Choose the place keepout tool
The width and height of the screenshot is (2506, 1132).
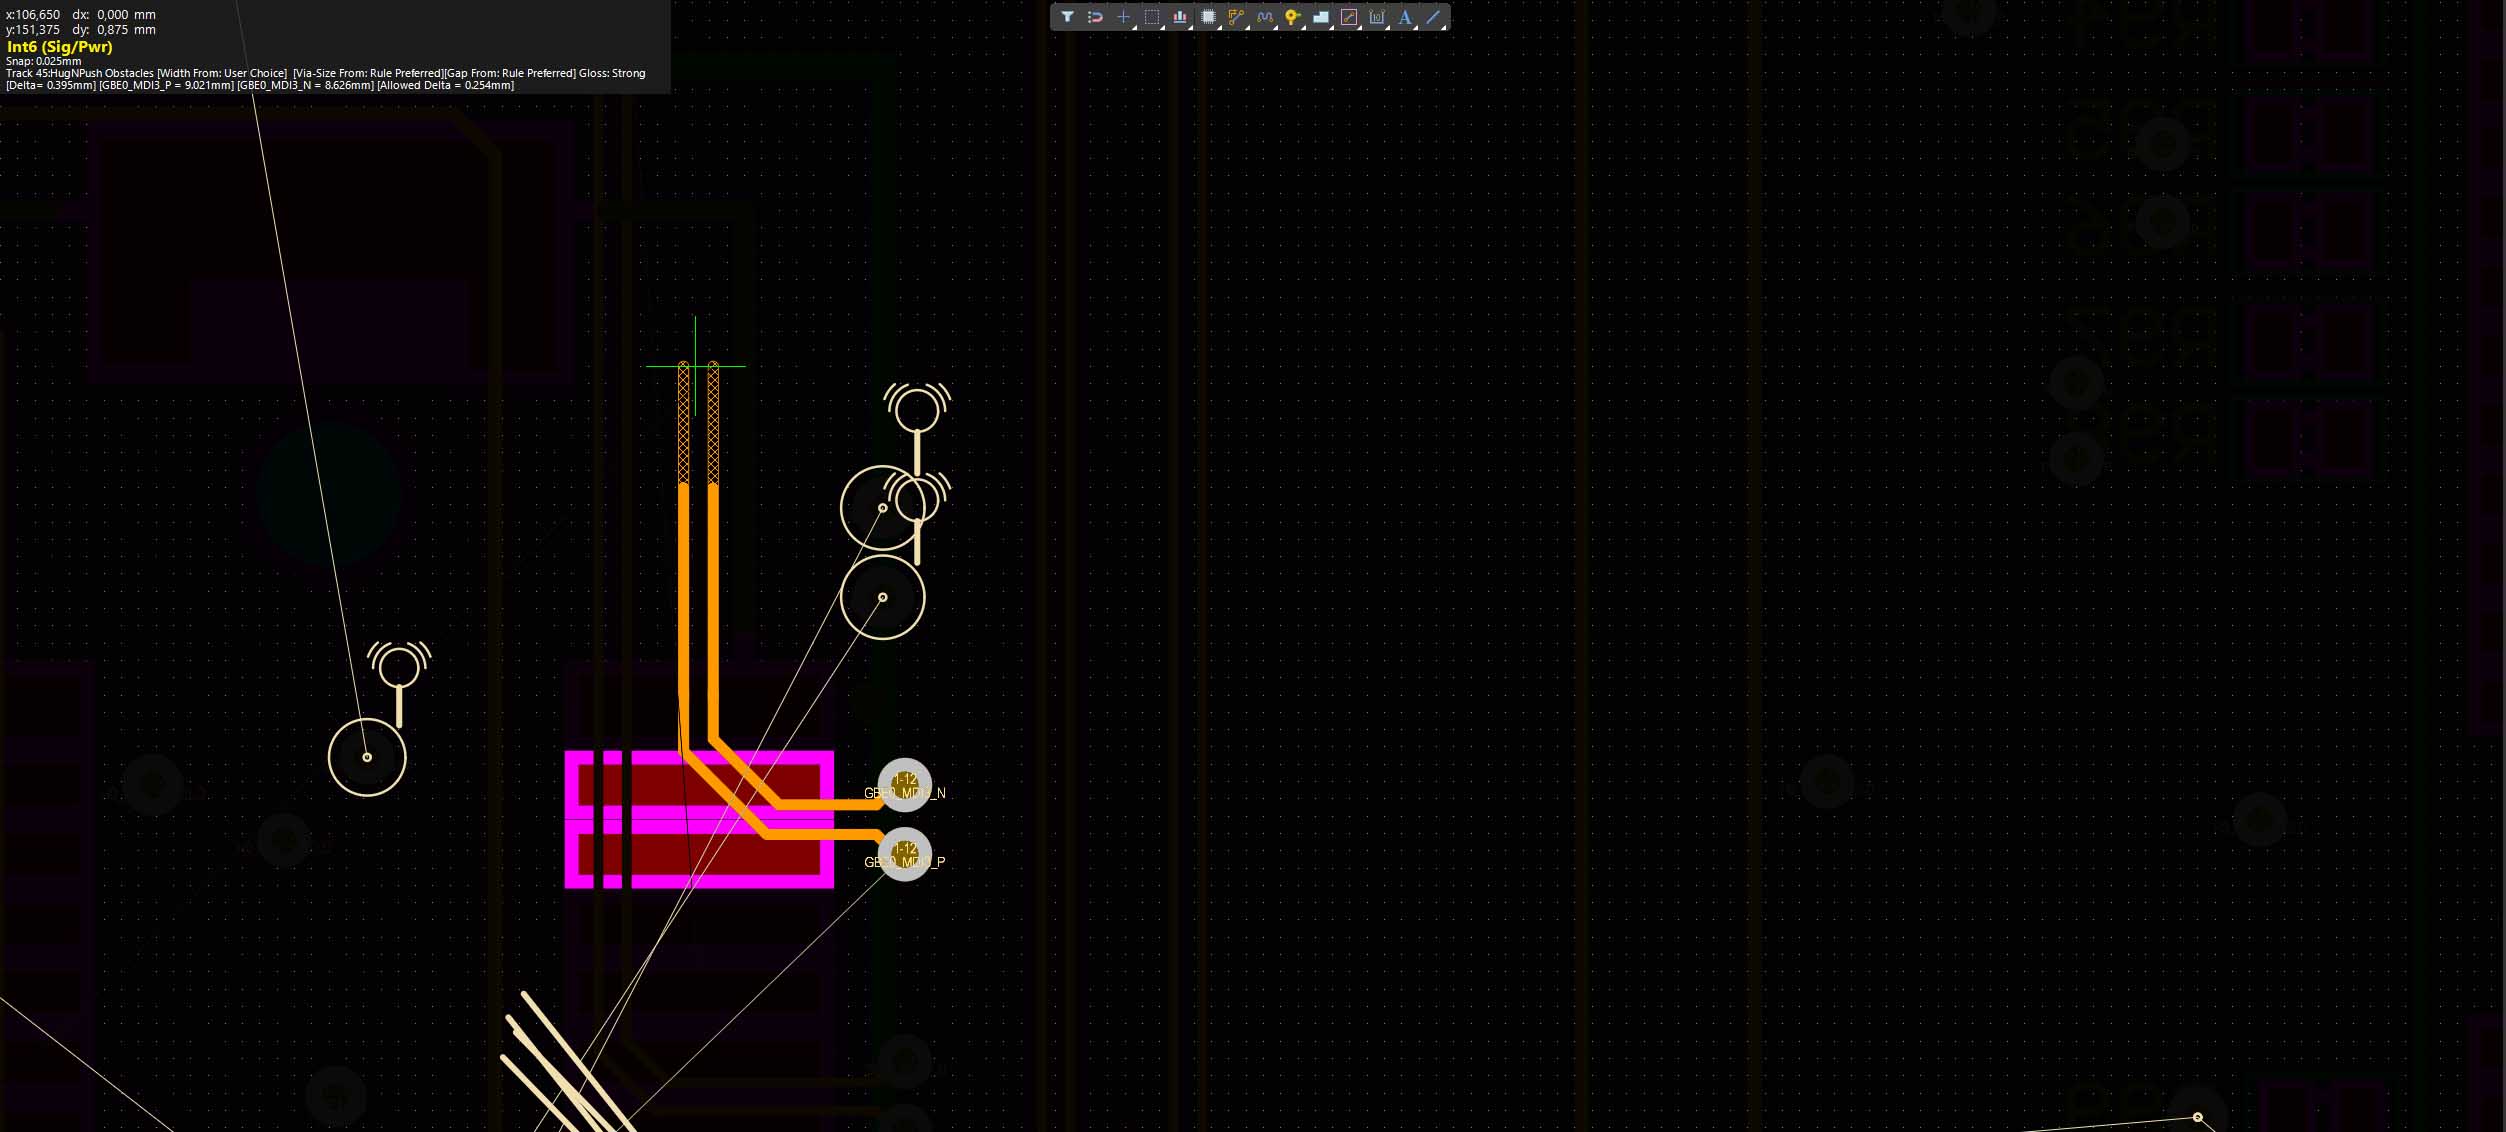pos(1349,17)
